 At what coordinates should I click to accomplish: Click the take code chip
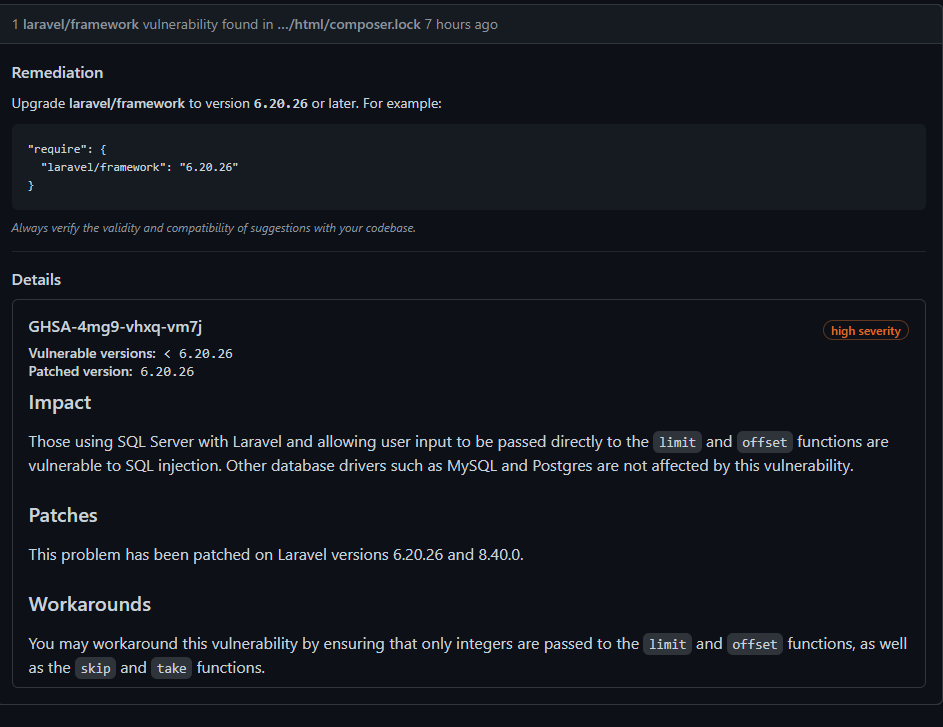pos(171,669)
